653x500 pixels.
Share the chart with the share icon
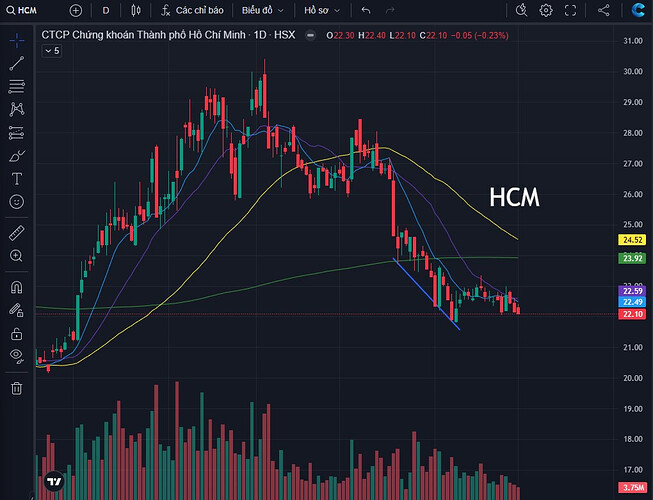coord(603,10)
